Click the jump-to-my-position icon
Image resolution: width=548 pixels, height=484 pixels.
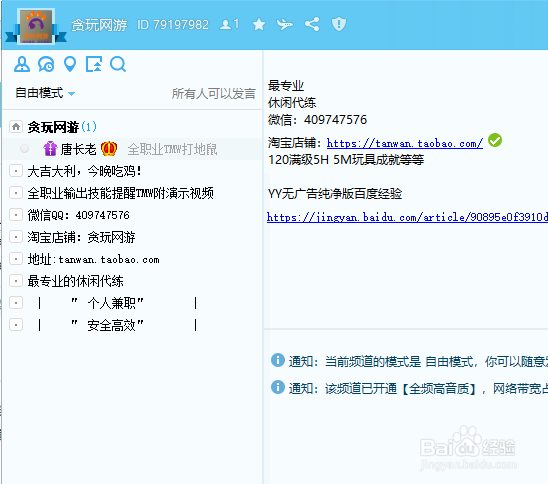[94, 64]
